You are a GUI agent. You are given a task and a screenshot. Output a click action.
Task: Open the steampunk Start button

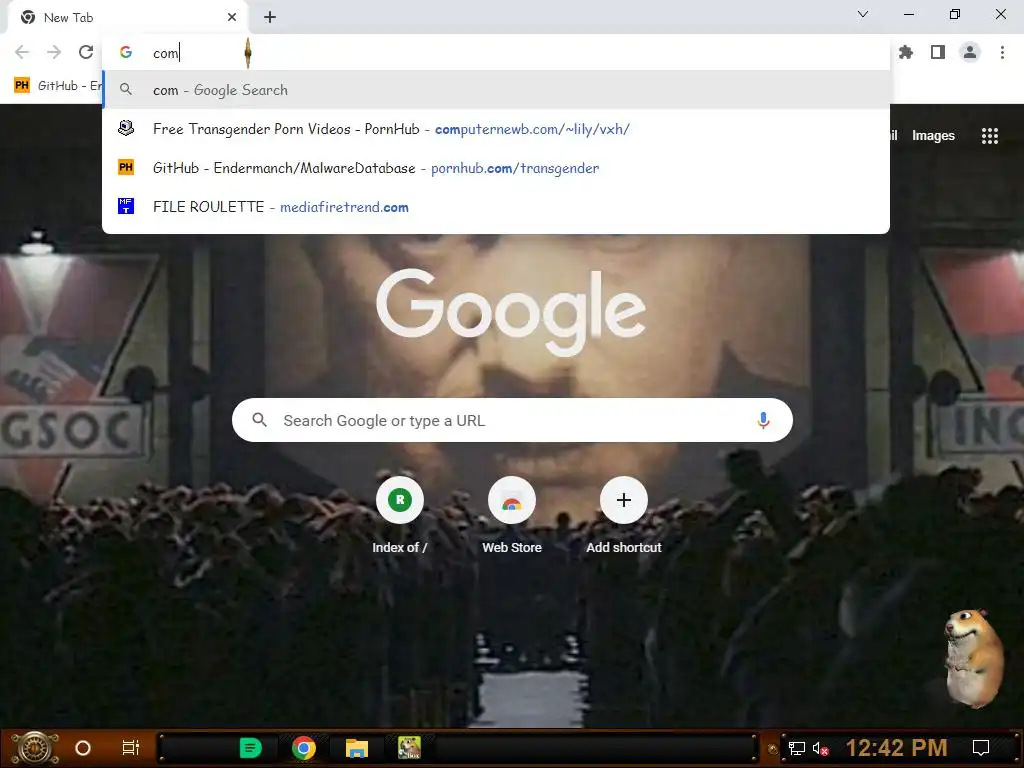coord(35,748)
